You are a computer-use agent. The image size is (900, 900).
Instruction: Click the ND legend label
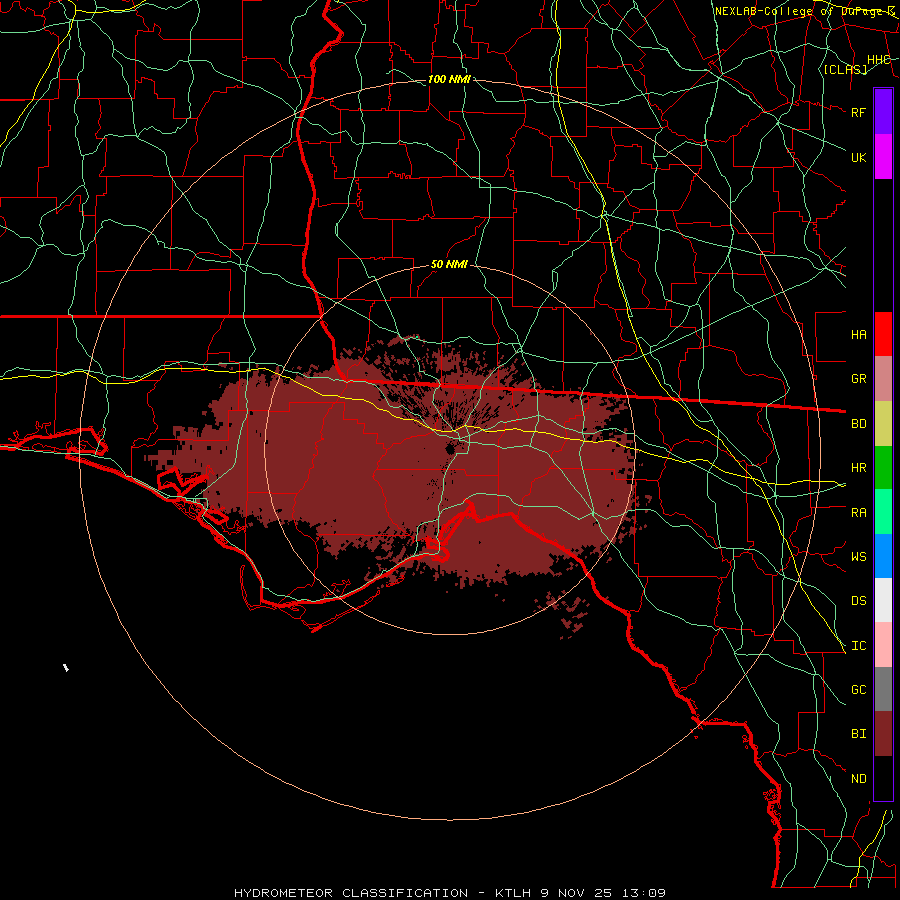pyautogui.click(x=859, y=779)
